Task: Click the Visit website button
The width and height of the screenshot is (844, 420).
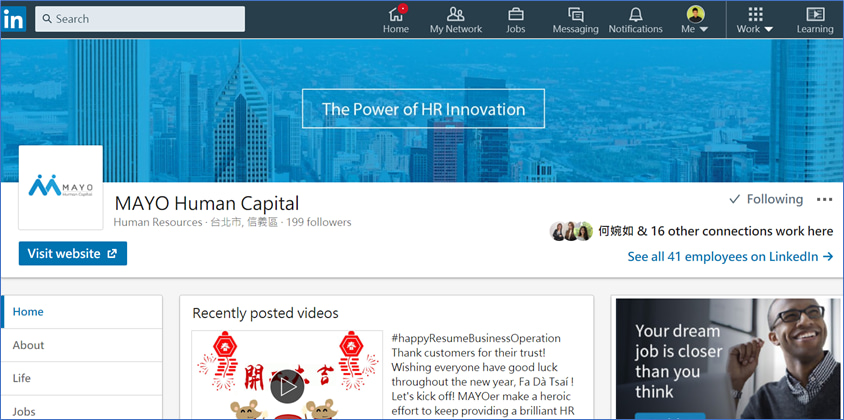Action: coord(73,254)
